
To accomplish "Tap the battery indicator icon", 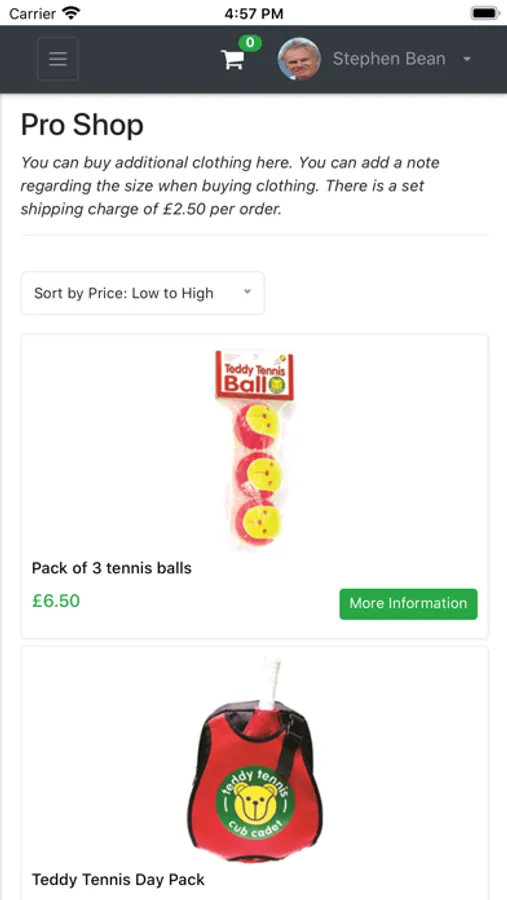I will point(485,13).
